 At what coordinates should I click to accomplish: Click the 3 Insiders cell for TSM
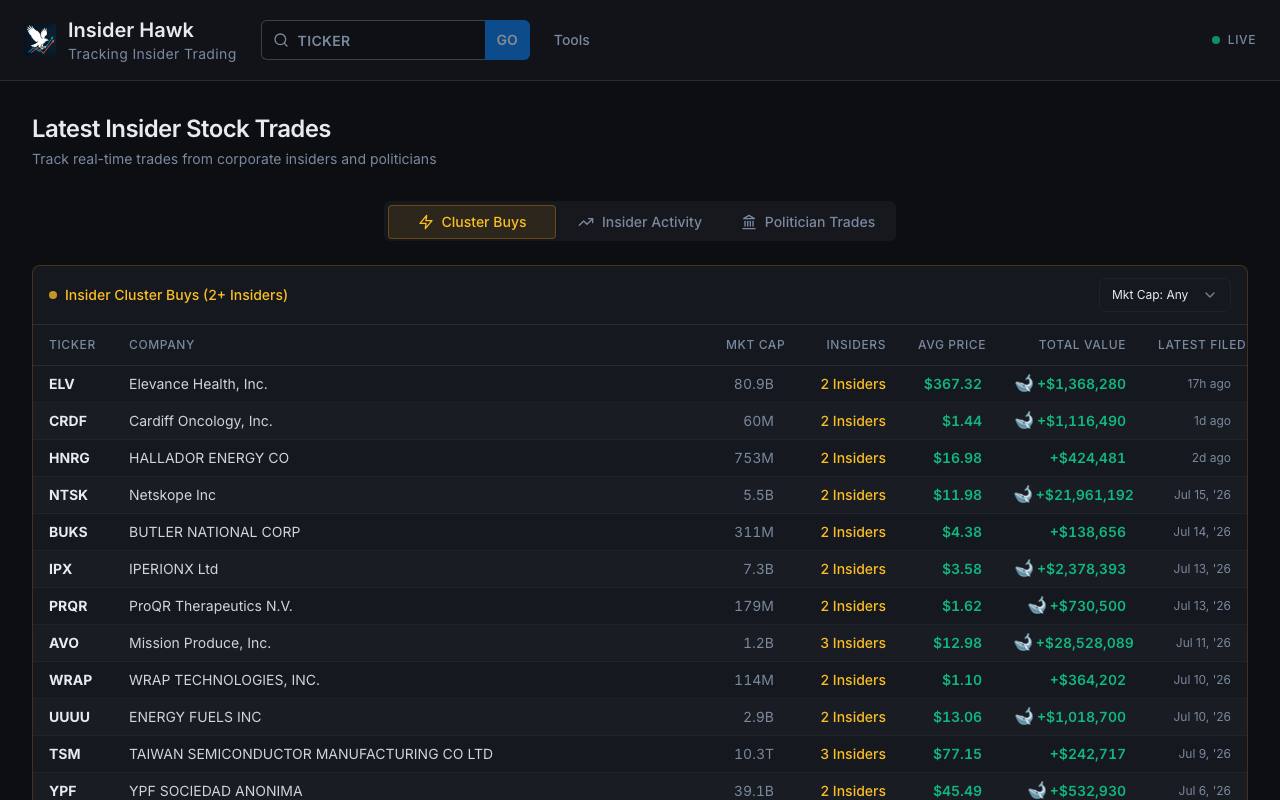coord(853,754)
